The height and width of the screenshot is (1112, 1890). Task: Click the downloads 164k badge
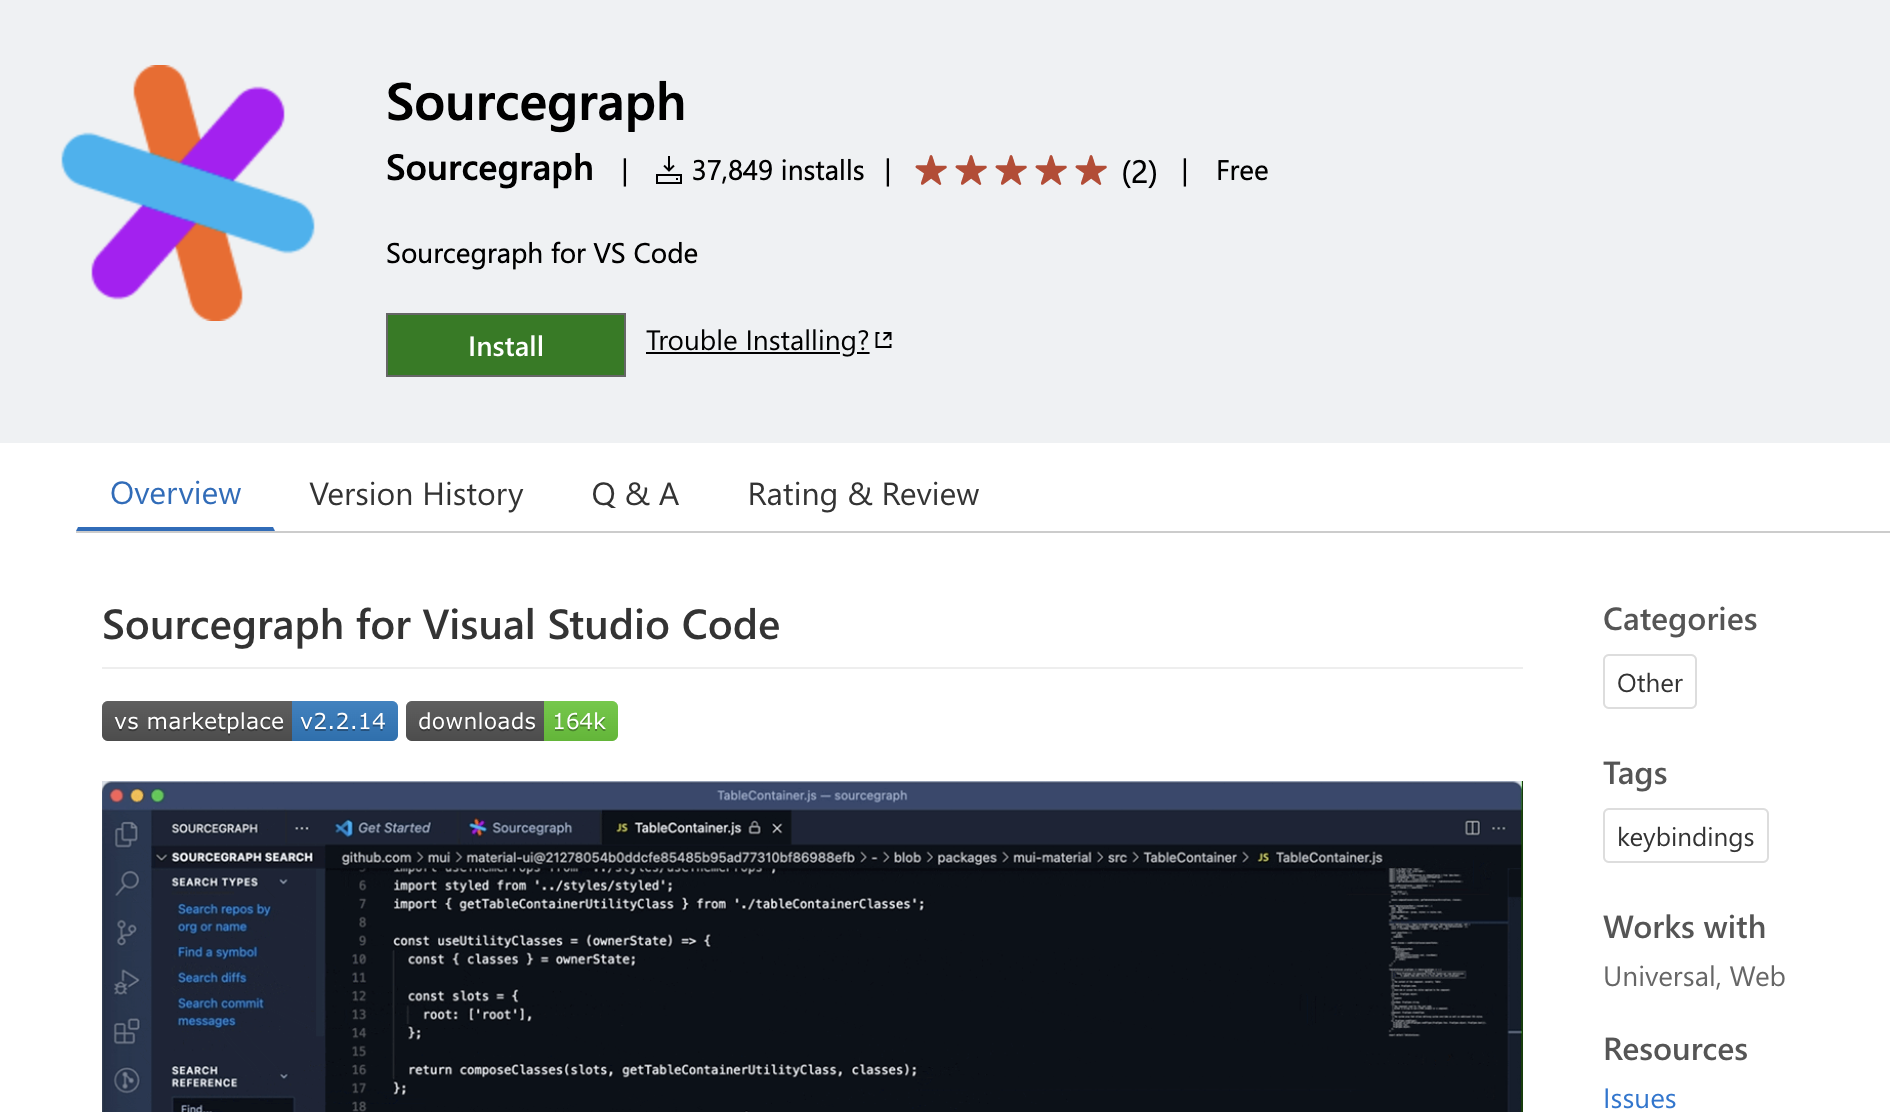pos(512,721)
